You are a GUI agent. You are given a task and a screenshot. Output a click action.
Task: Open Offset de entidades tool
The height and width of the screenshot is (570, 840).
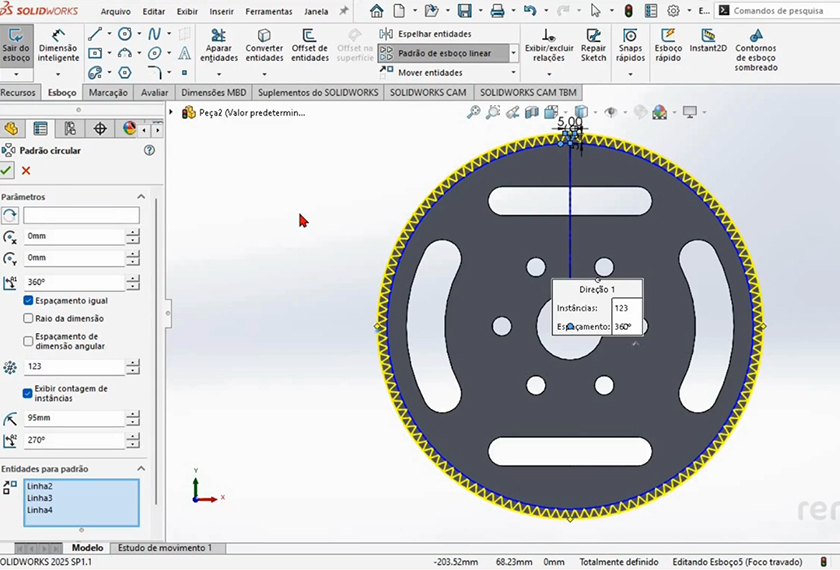point(310,46)
